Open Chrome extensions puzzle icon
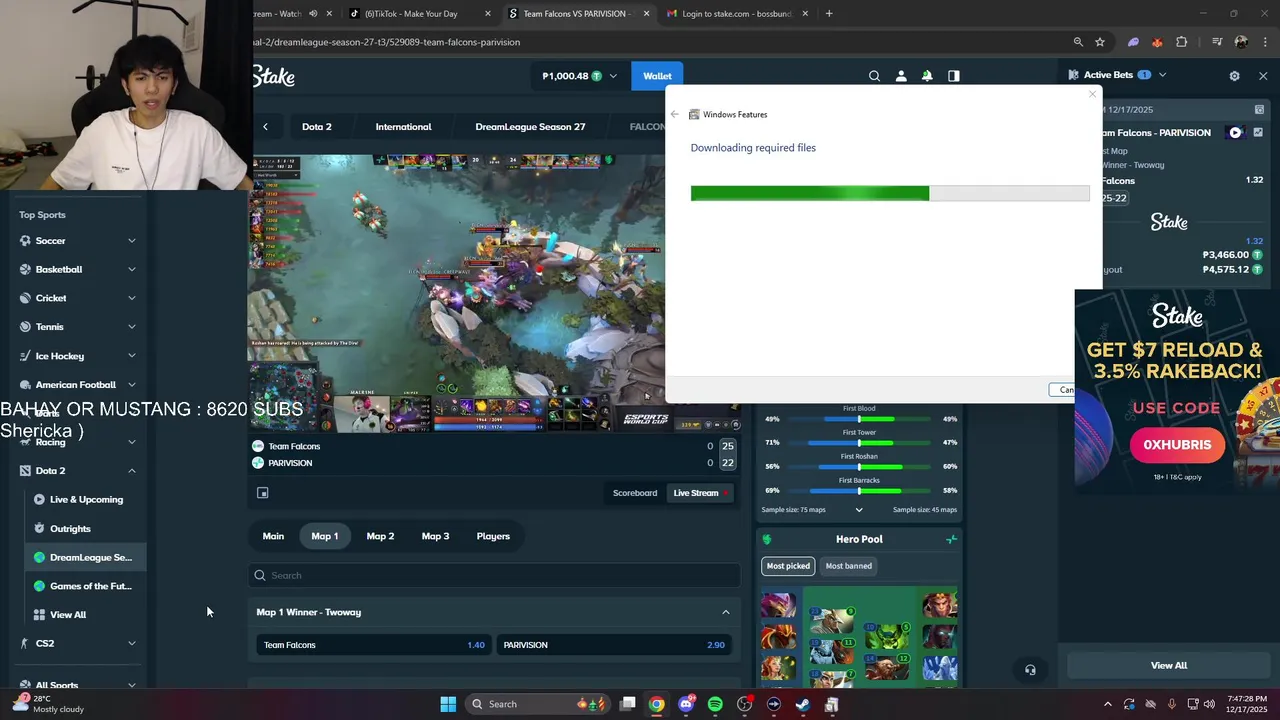Image resolution: width=1280 pixels, height=720 pixels. 1182,42
